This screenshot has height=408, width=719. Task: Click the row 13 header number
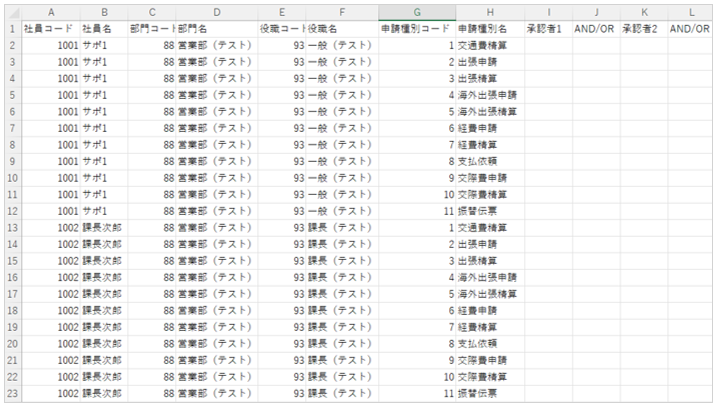point(10,227)
